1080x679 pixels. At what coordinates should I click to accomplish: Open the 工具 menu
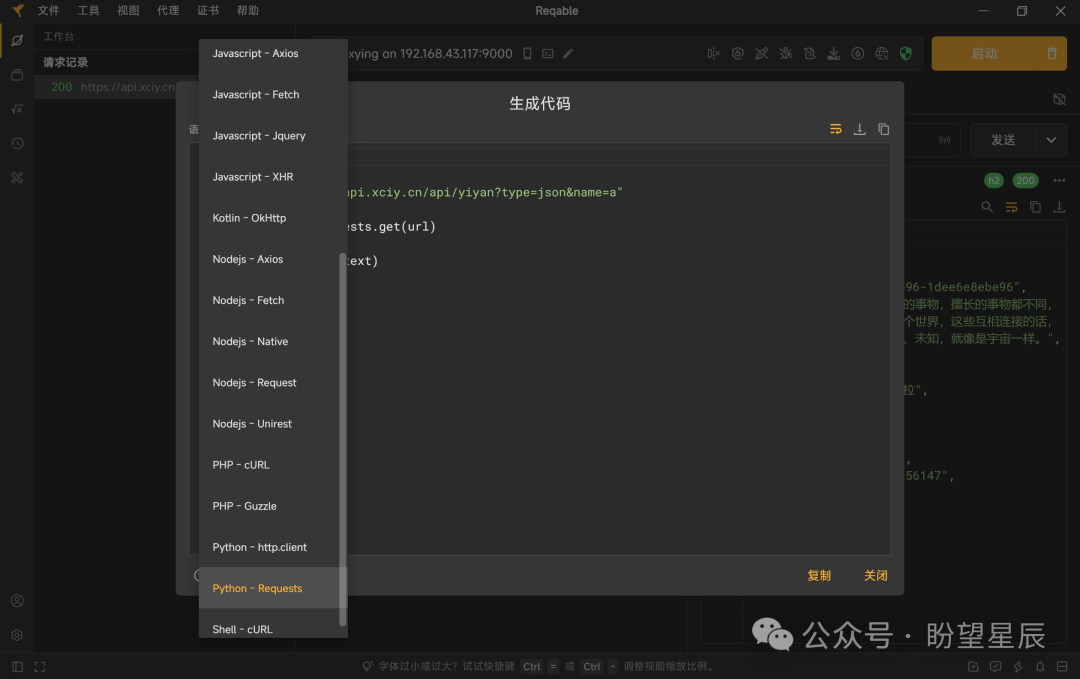[x=88, y=10]
